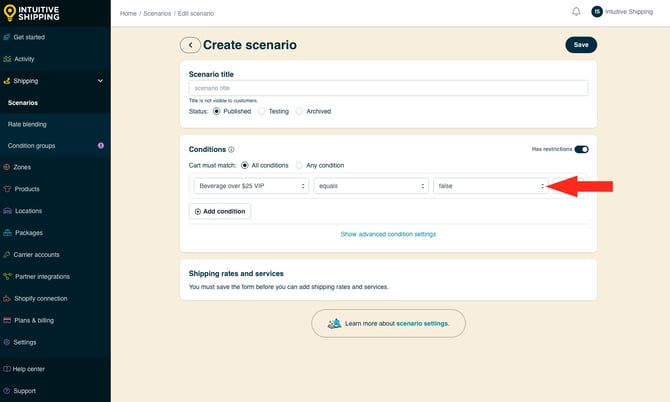Click the Activity chart icon
Viewport: 670px width, 402px height.
point(7,59)
